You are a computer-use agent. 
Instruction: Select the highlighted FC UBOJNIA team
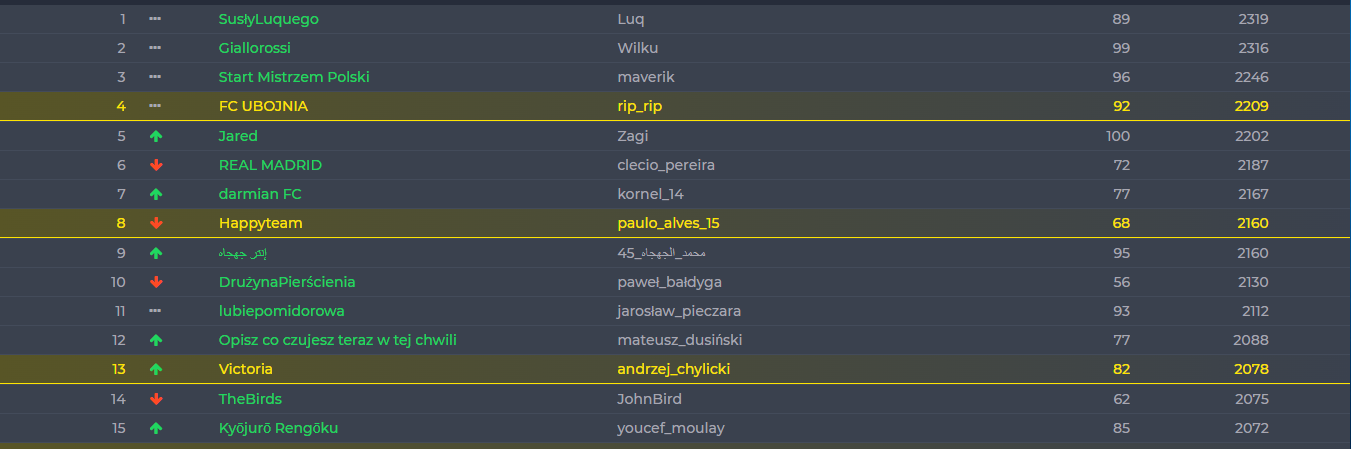(x=263, y=106)
